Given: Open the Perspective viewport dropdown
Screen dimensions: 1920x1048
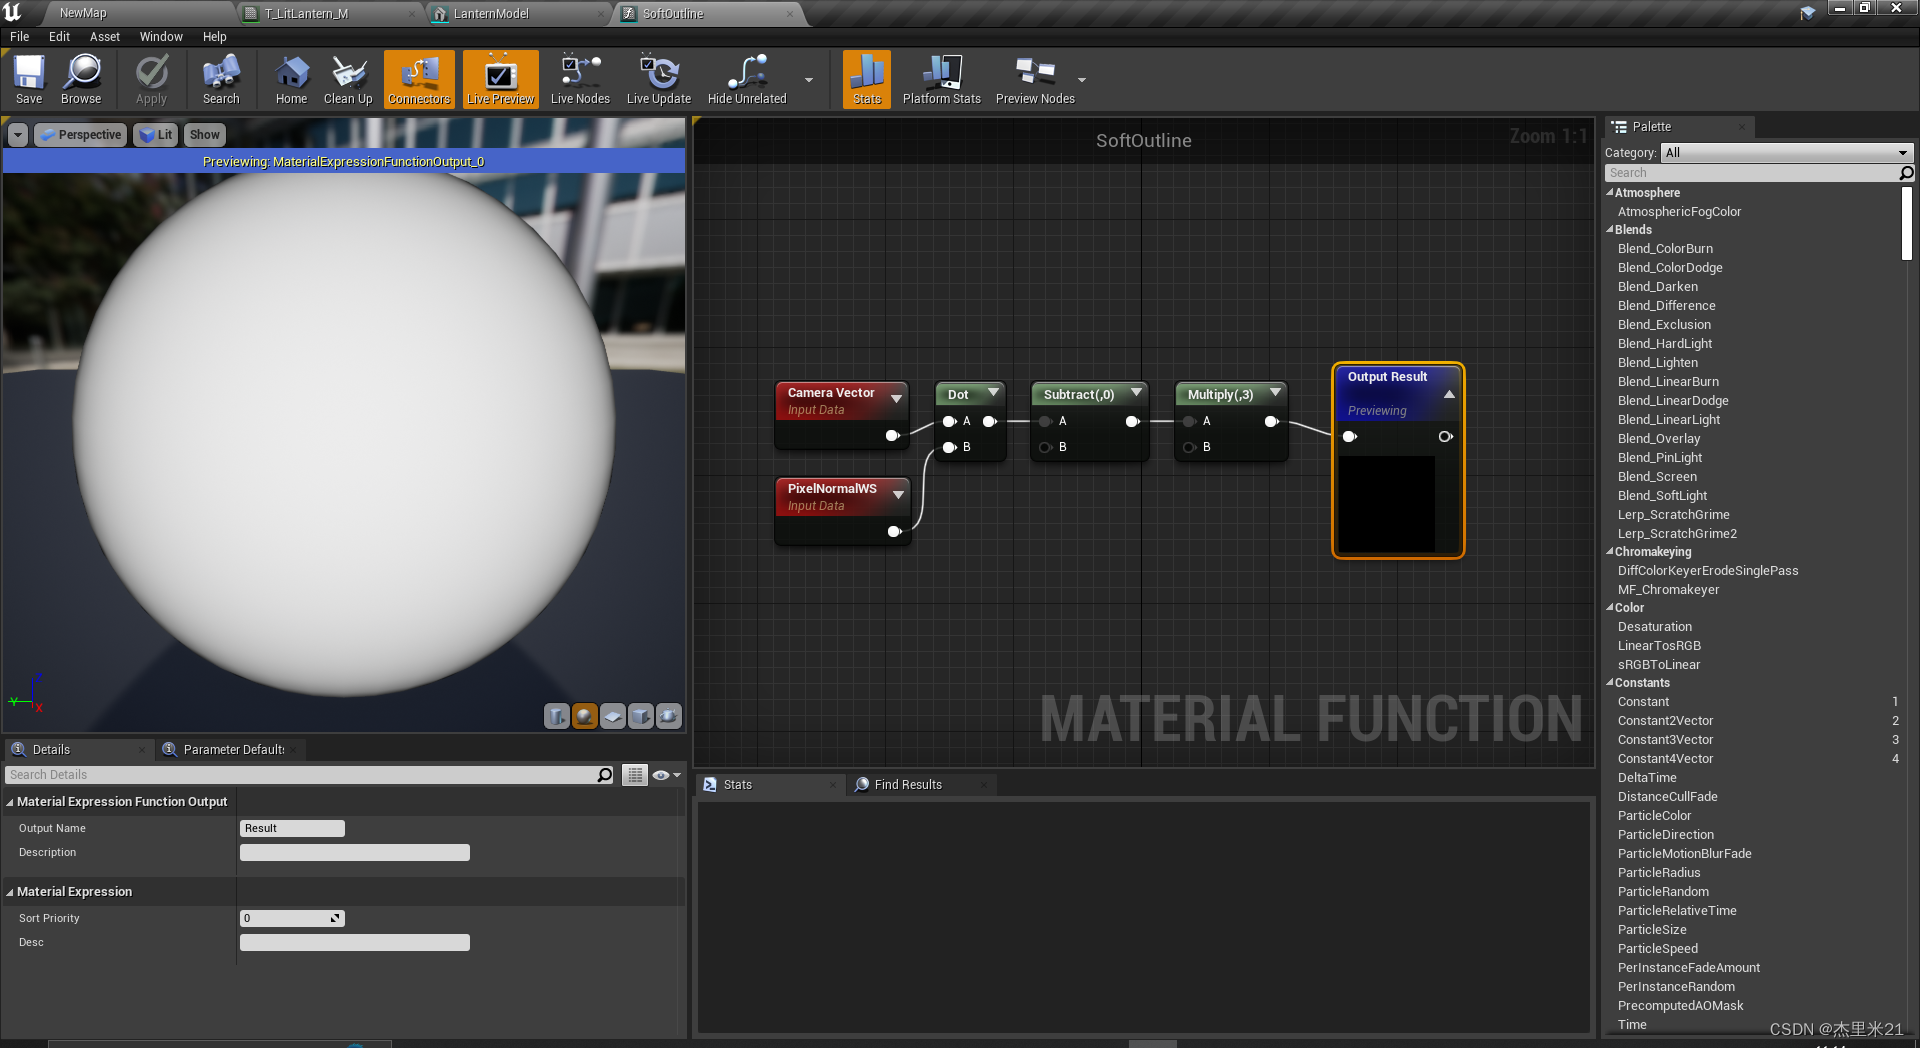Looking at the screenshot, I should (x=80, y=134).
